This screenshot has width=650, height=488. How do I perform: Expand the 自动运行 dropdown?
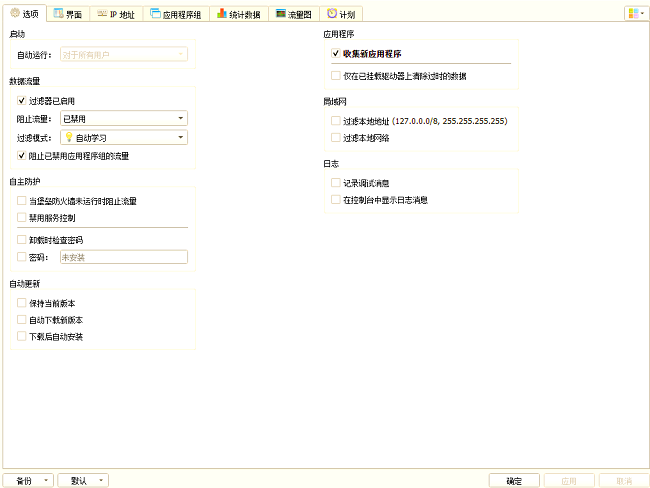point(124,54)
